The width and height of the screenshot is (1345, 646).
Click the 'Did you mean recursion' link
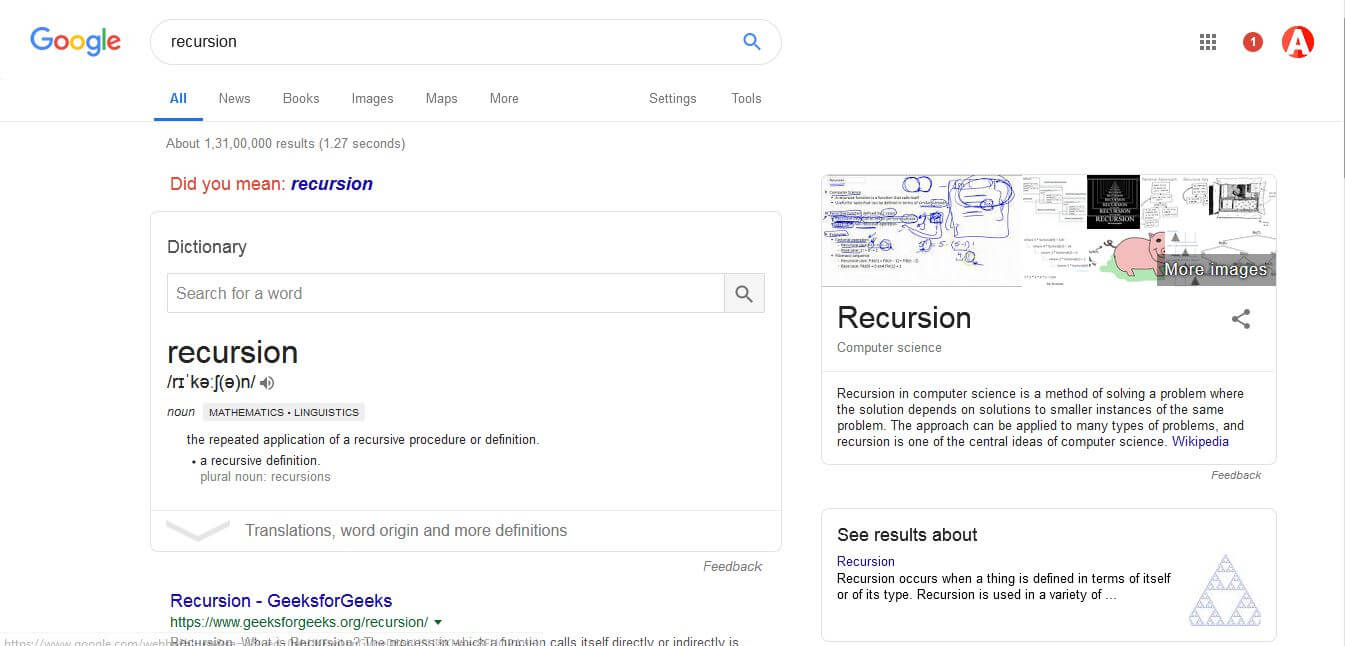click(332, 184)
